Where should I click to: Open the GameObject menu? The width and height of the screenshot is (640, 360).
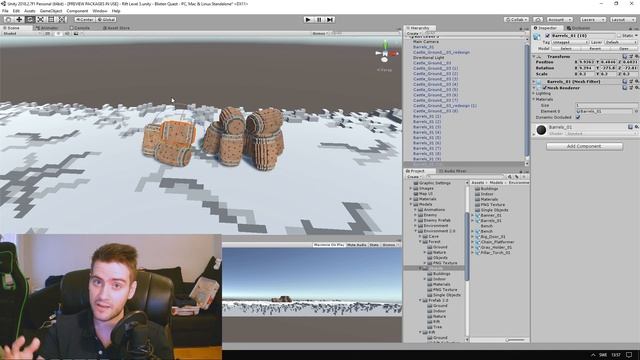(51, 11)
